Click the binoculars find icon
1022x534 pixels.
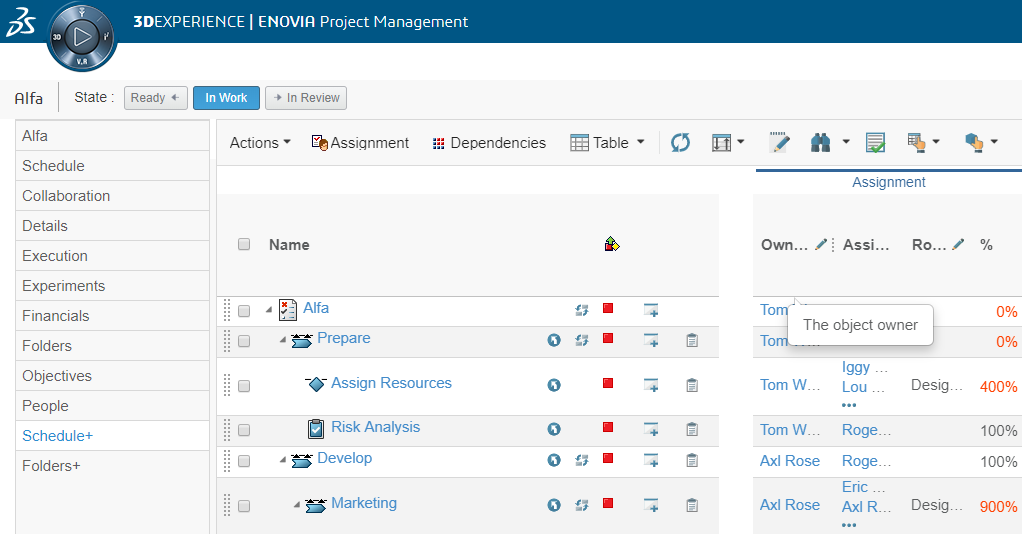[821, 143]
